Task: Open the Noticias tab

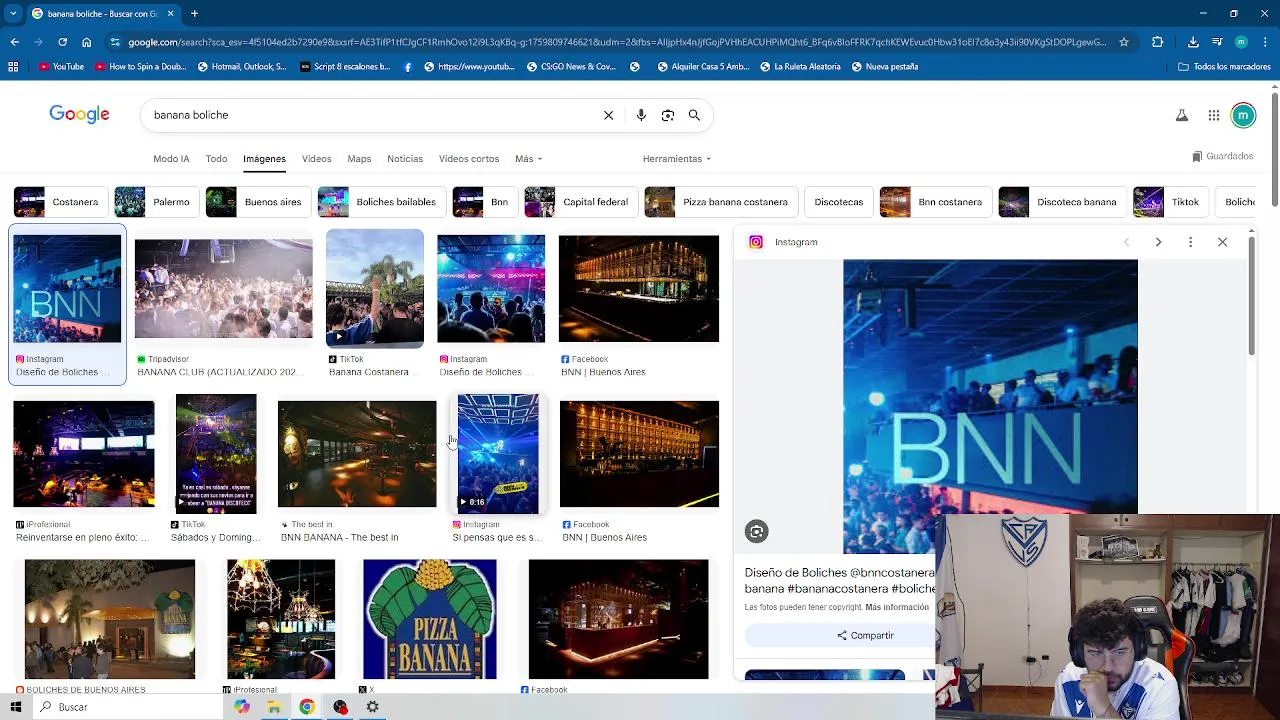Action: (x=405, y=159)
